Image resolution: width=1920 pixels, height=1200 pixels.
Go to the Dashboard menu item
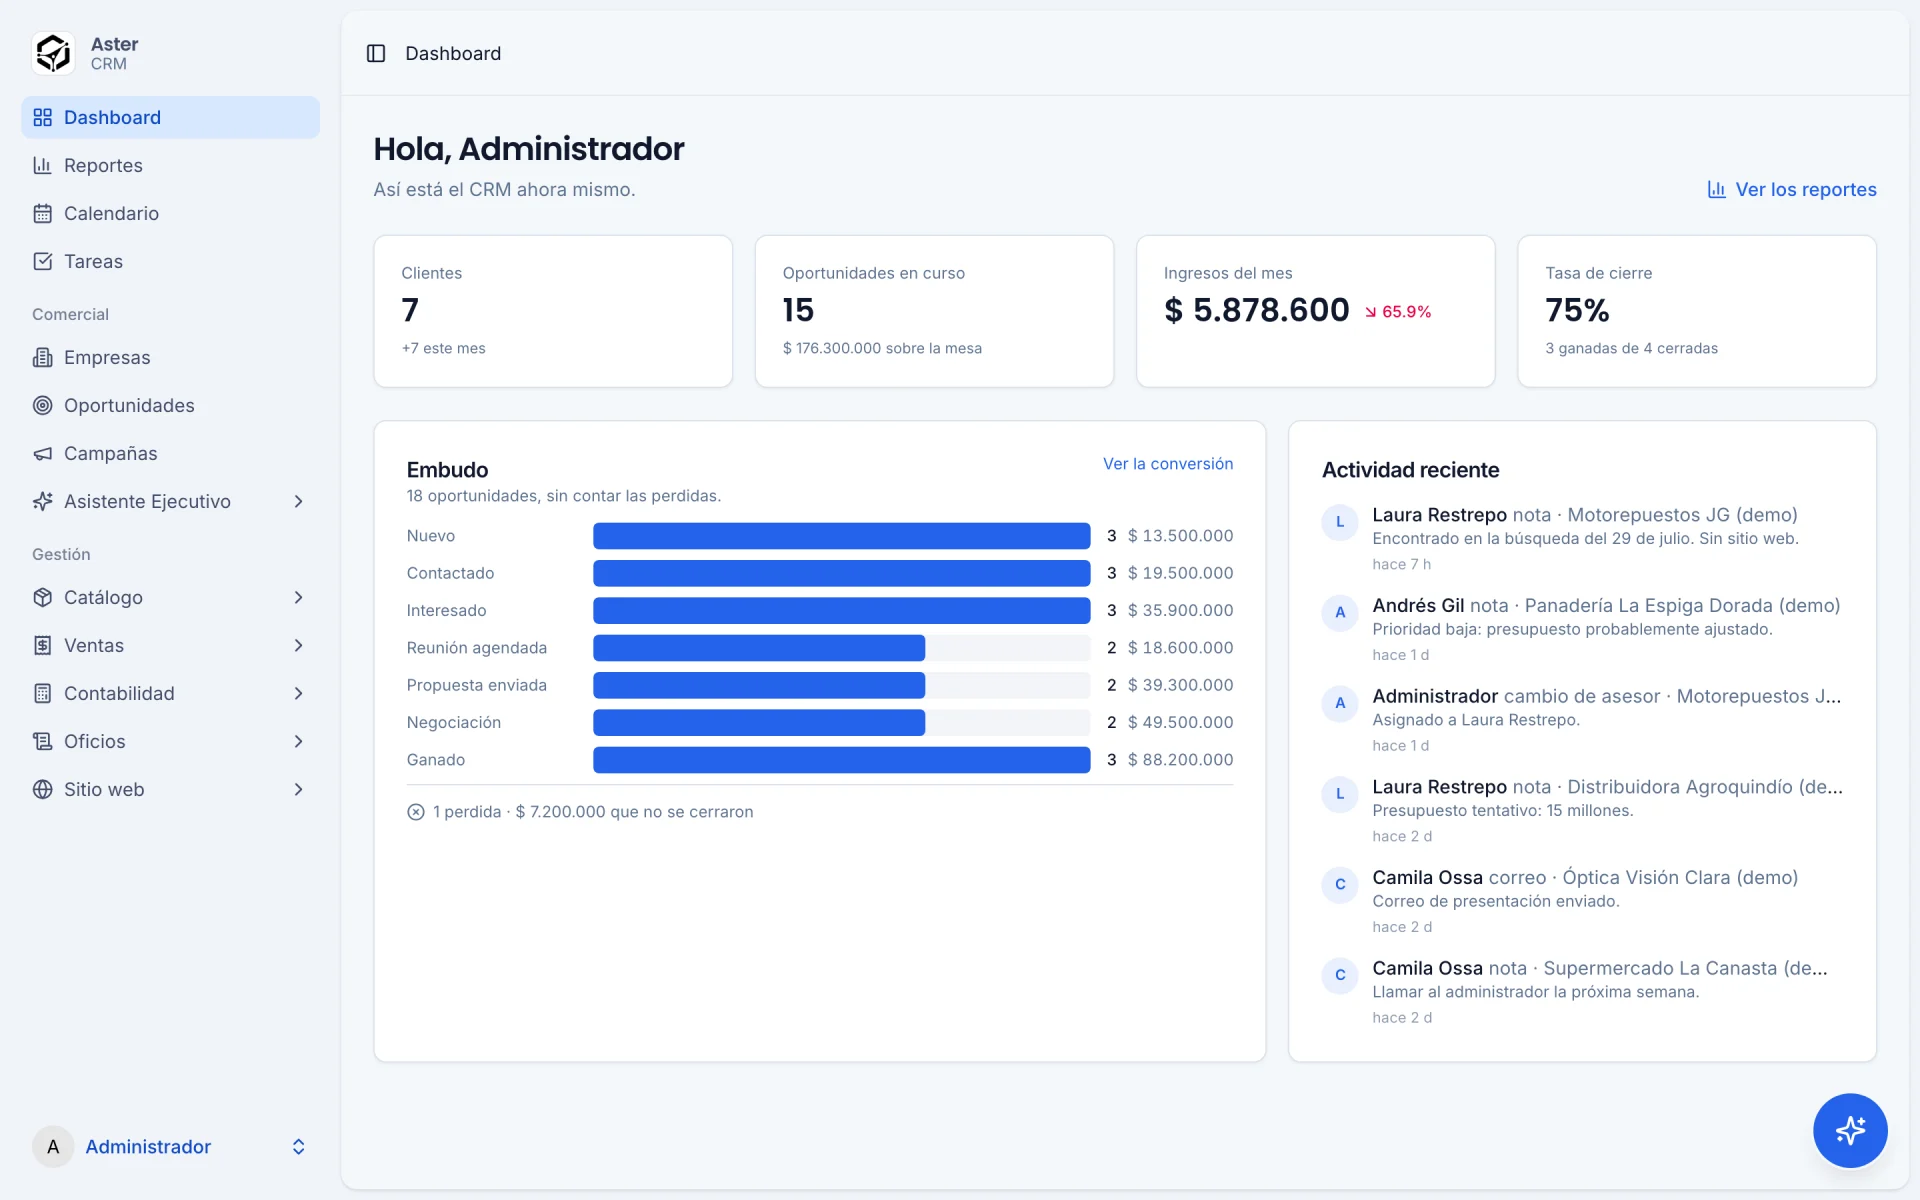(170, 117)
